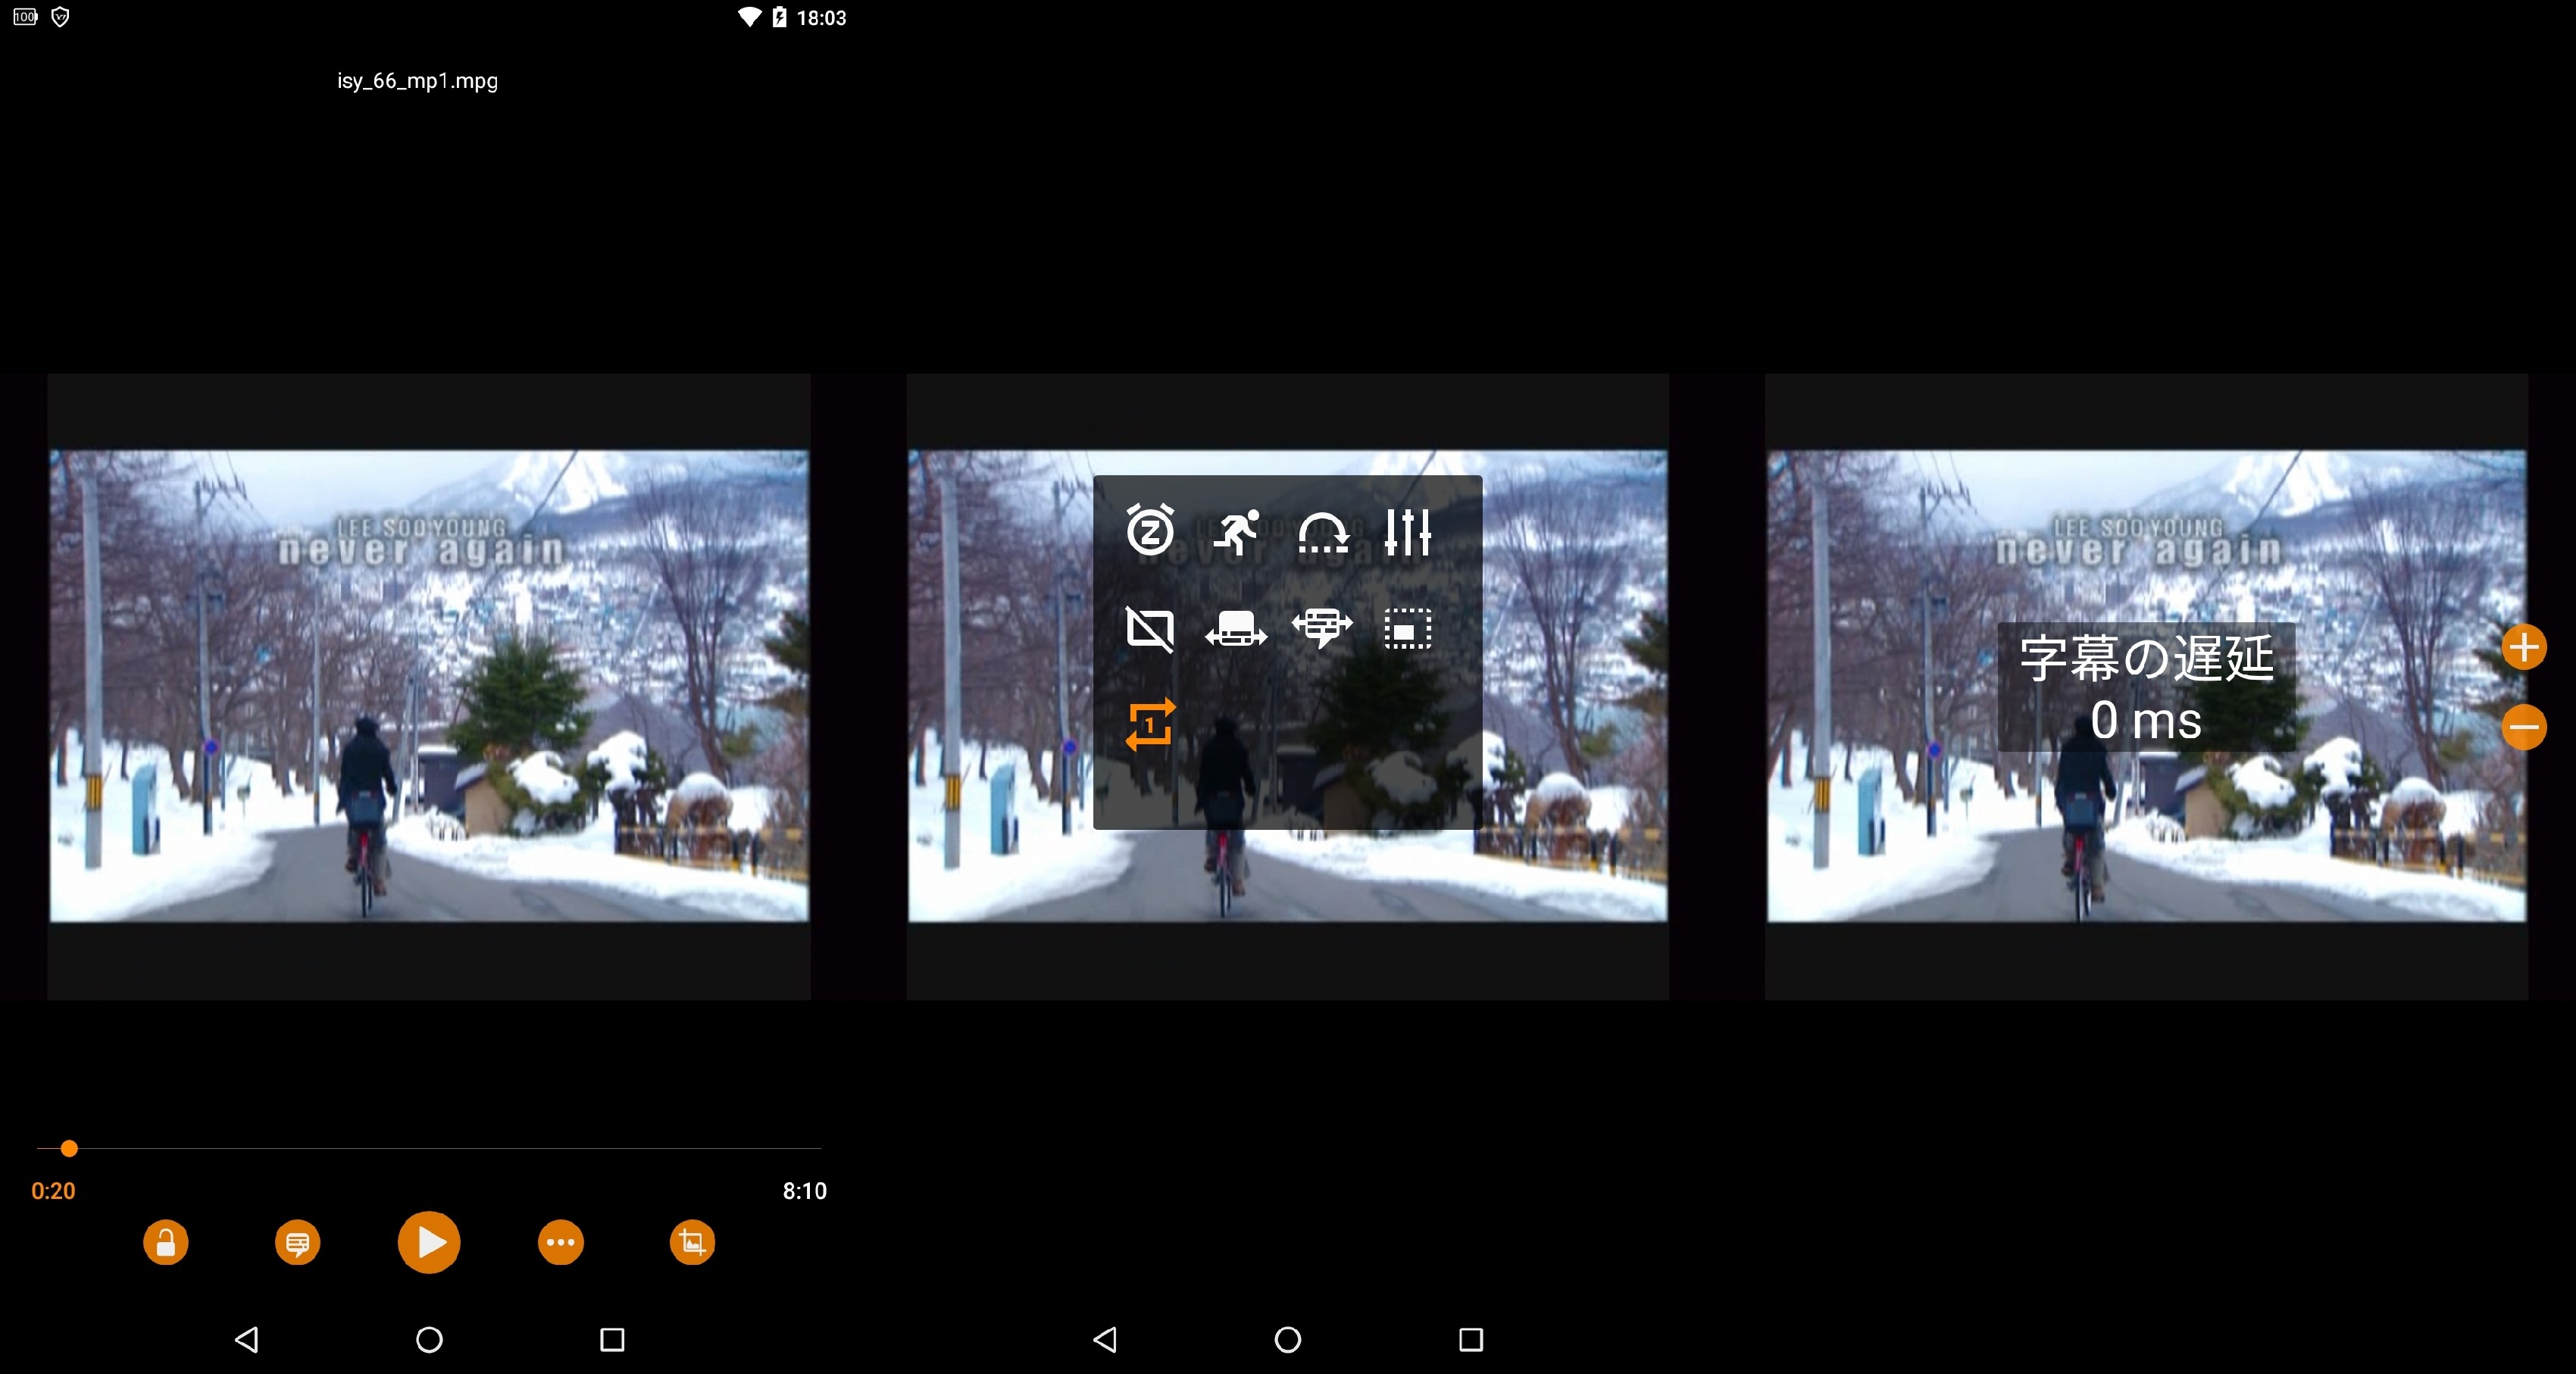Click the orange seek bar handle
The width and height of the screenshot is (2576, 1374).
[69, 1148]
